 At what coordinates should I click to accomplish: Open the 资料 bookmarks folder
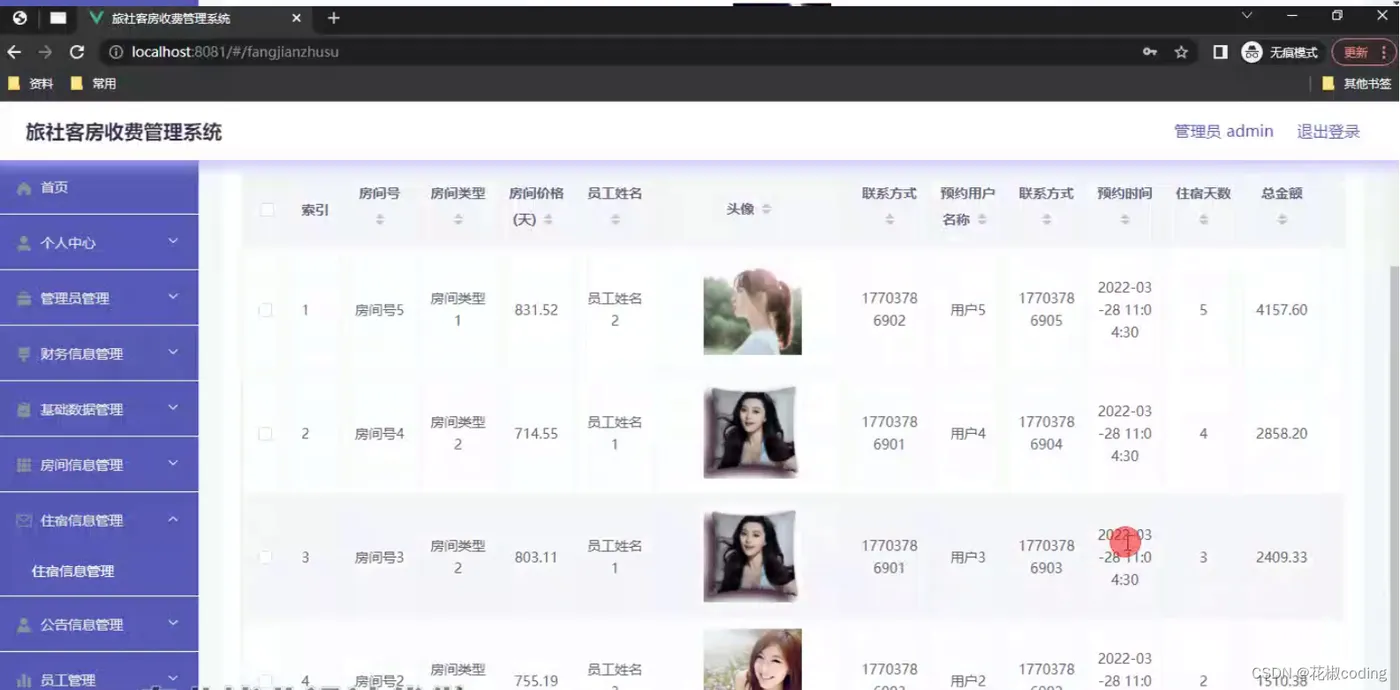[31, 84]
